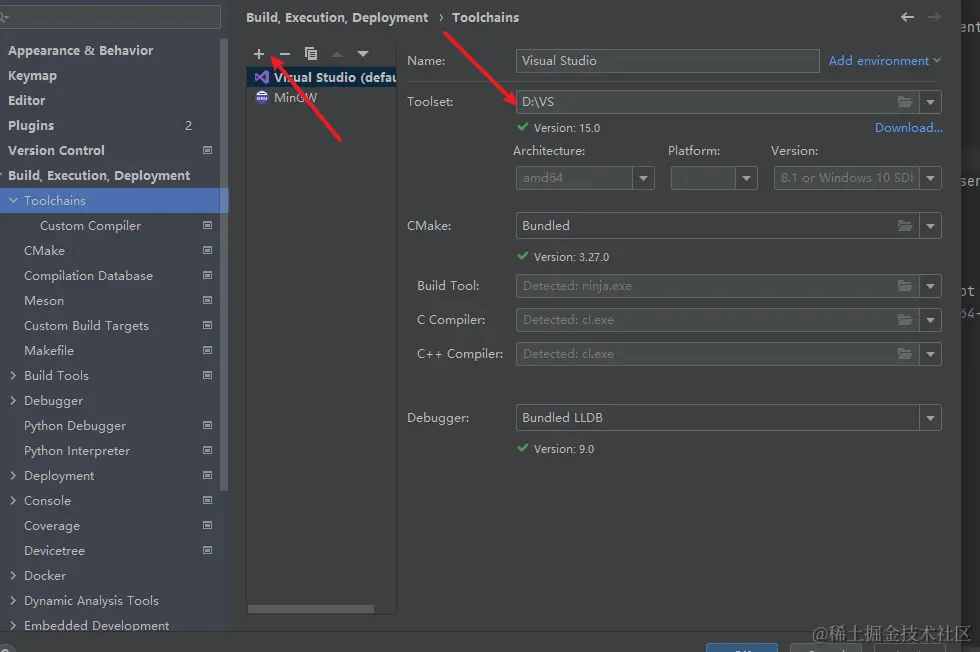
Task: Open Build Tool dropdown arrow
Action: point(930,286)
